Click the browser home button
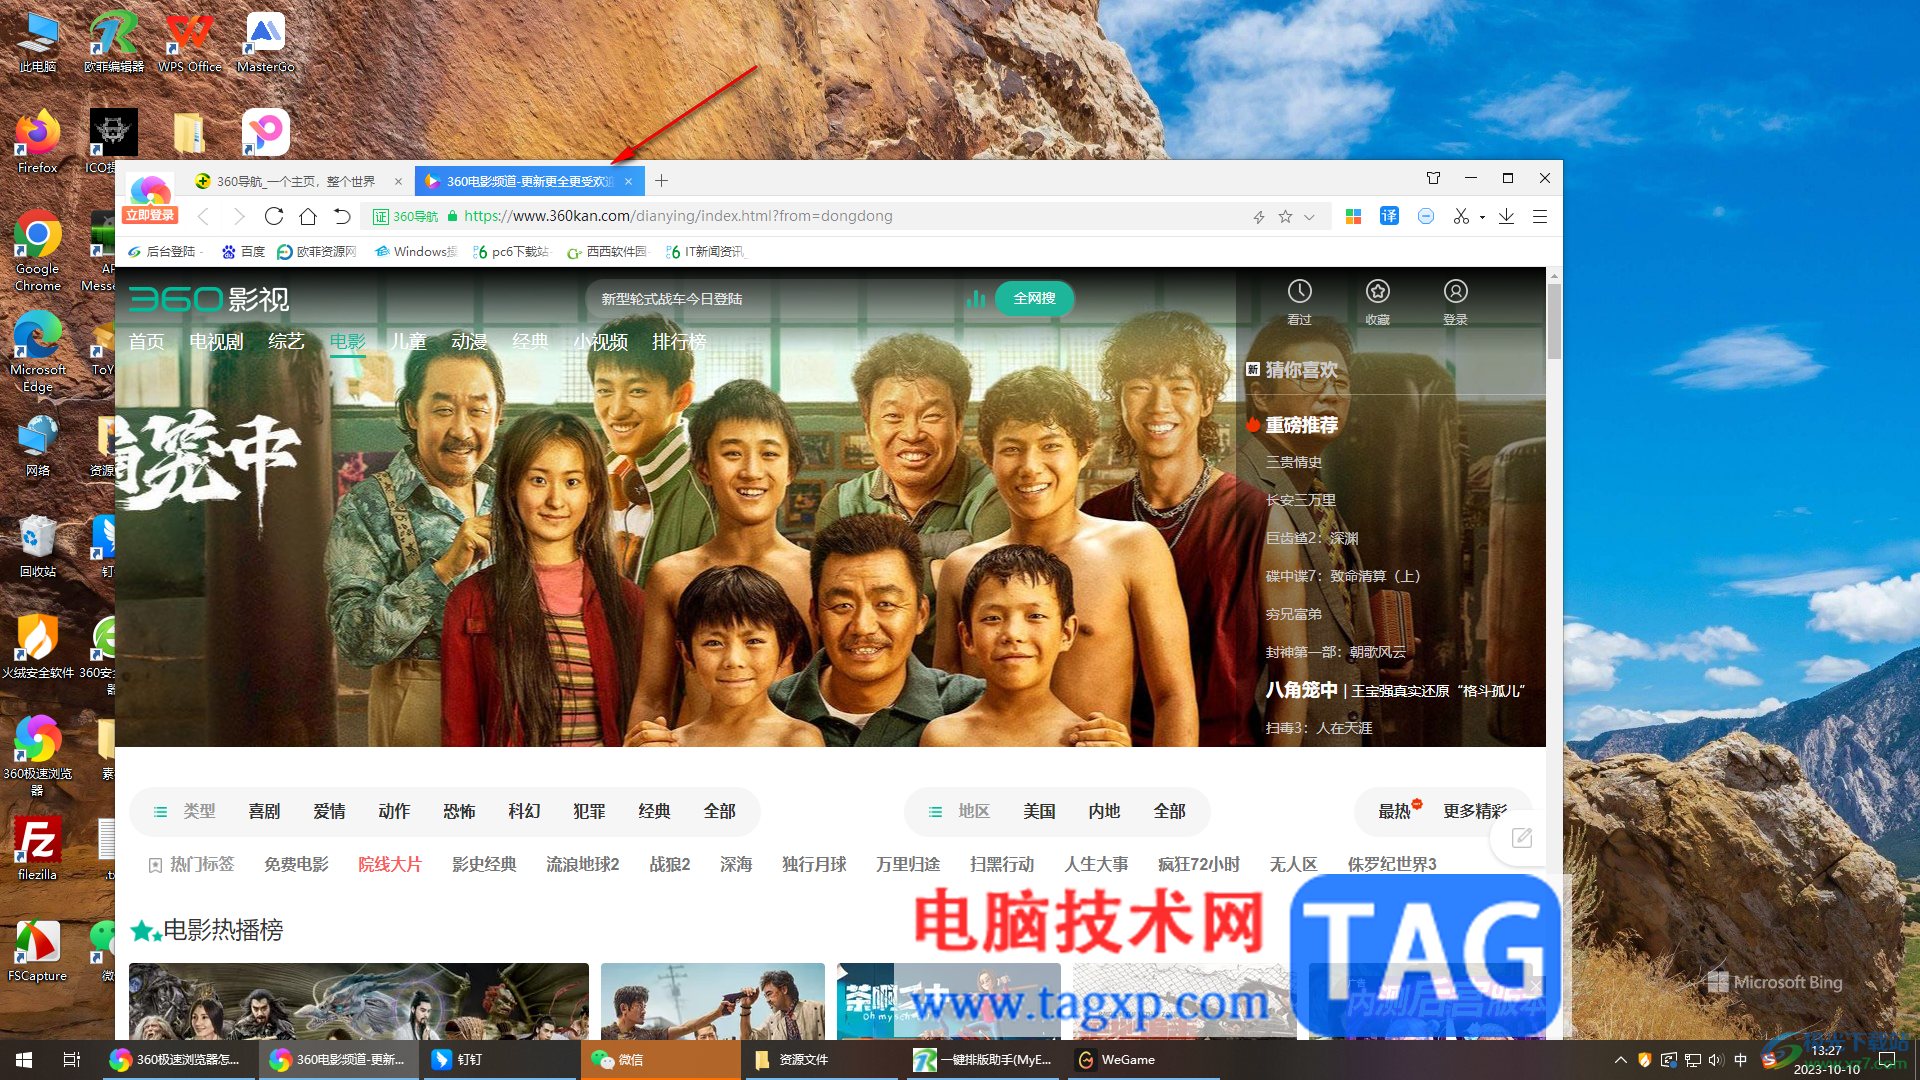This screenshot has height=1080, width=1920. pyautogui.click(x=308, y=216)
